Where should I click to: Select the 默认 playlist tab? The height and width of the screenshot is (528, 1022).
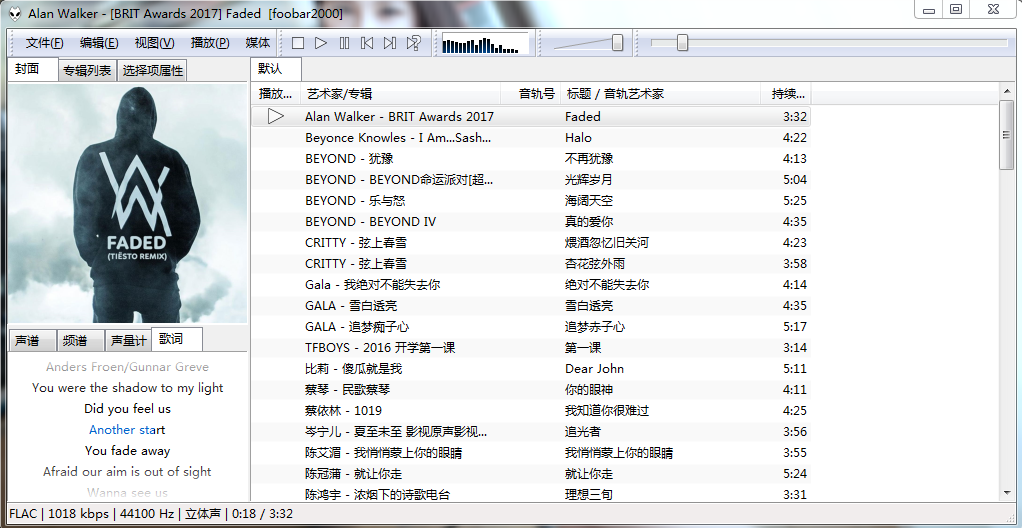pos(276,69)
